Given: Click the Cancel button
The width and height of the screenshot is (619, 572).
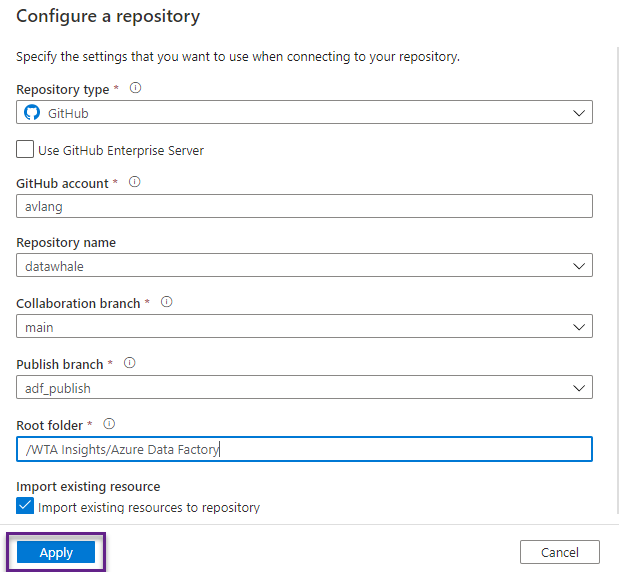Looking at the screenshot, I should tap(559, 552).
